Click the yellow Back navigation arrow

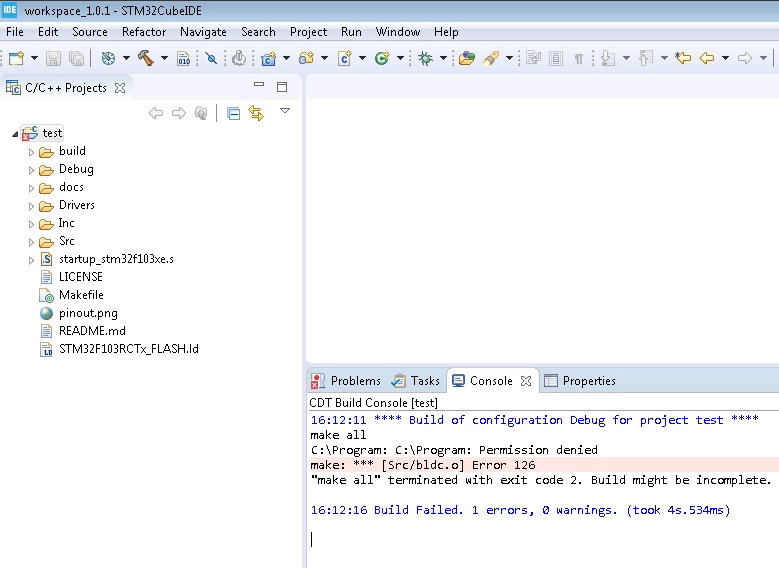click(x=706, y=58)
